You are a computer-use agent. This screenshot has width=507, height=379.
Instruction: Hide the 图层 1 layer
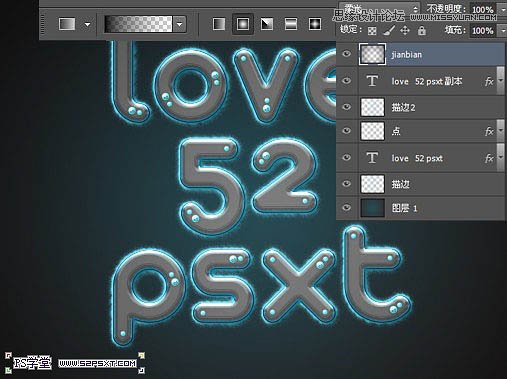pyautogui.click(x=347, y=208)
